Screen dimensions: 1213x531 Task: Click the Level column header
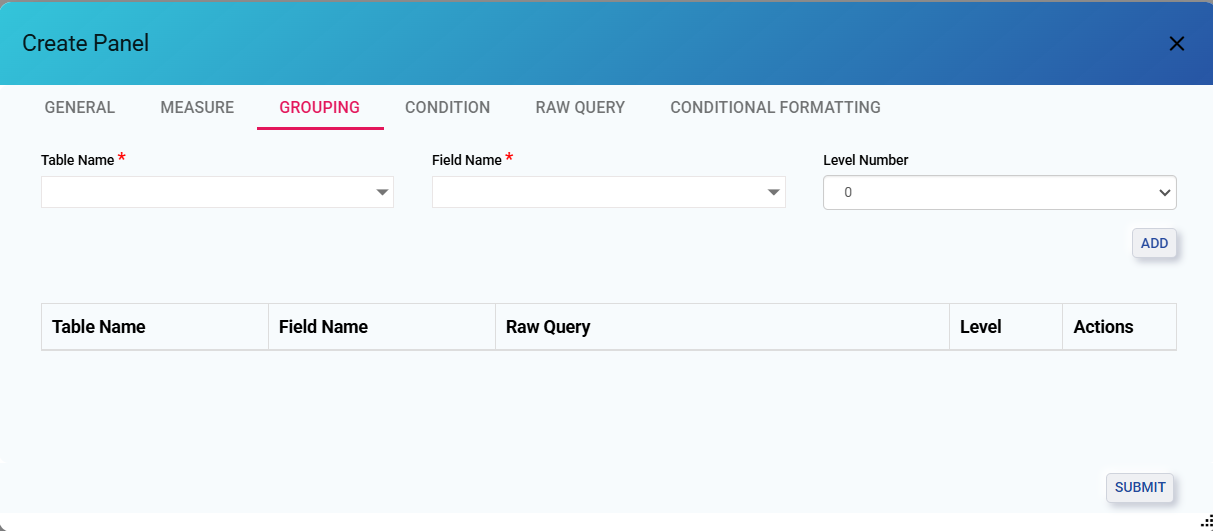click(x=1006, y=327)
